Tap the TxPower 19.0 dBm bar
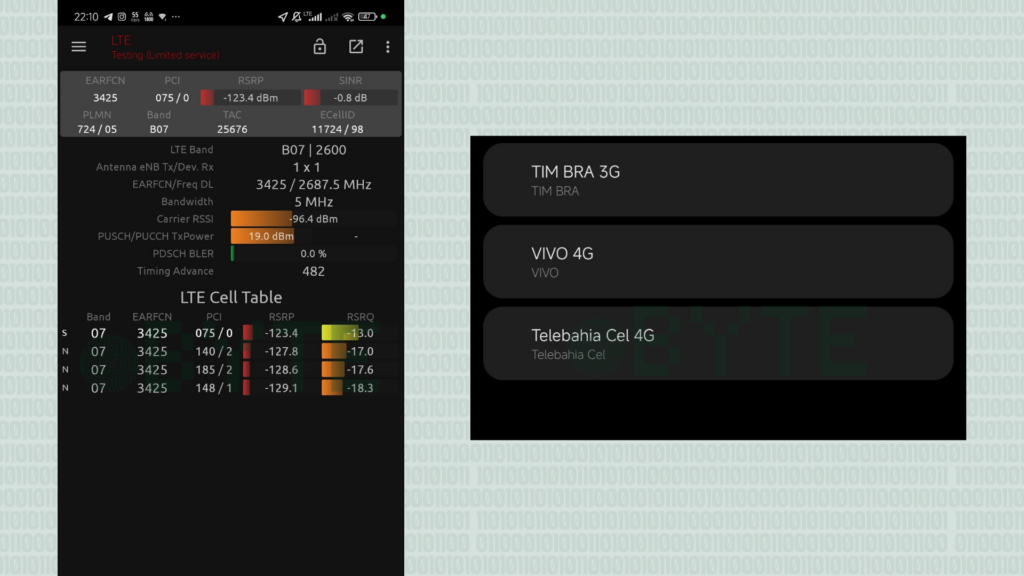The width and height of the screenshot is (1024, 576). (x=263, y=236)
